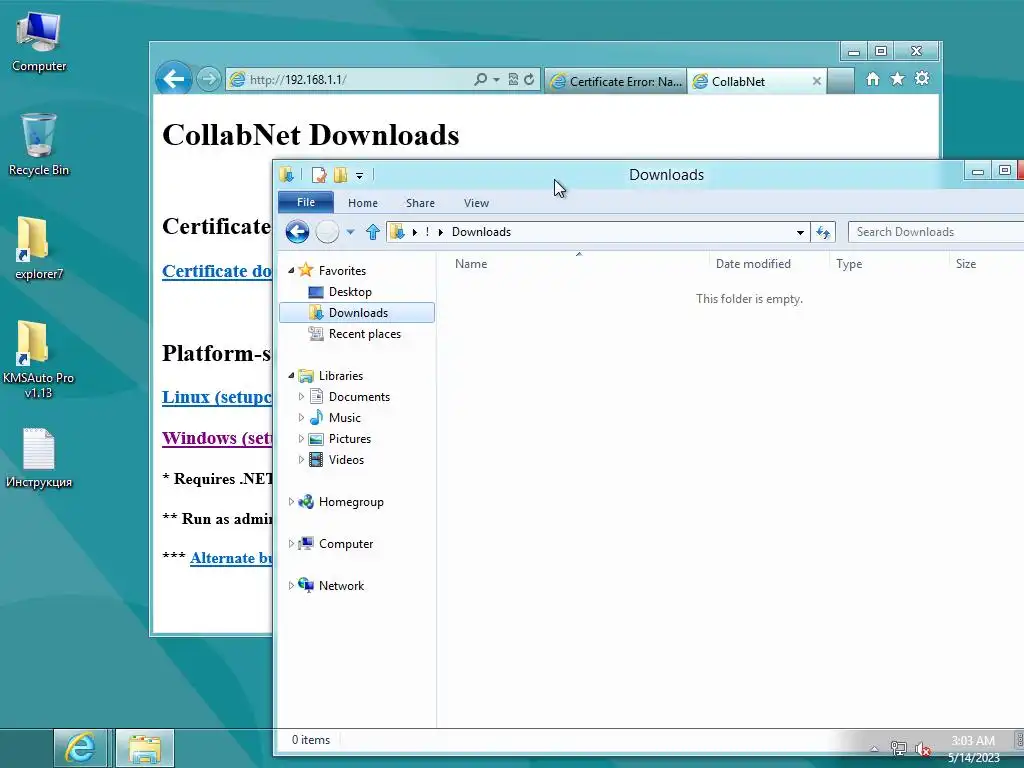Click the Certificate download link
Viewport: 1024px width, 768px height.
(x=217, y=271)
